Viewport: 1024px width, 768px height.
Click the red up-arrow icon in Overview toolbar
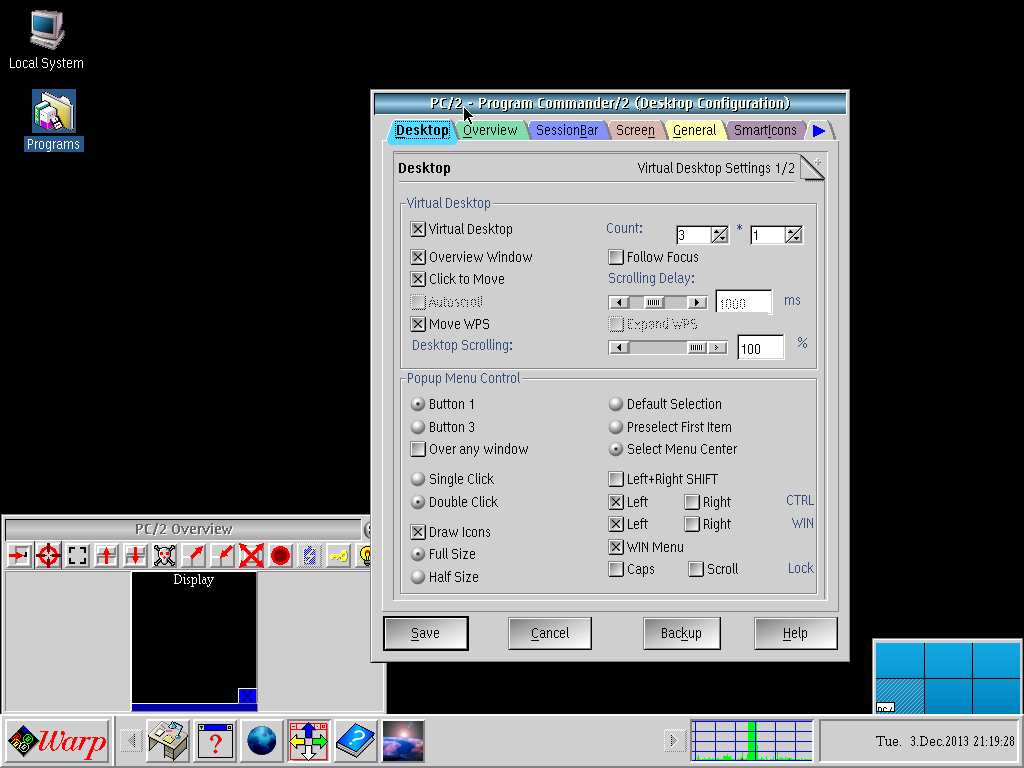106,555
